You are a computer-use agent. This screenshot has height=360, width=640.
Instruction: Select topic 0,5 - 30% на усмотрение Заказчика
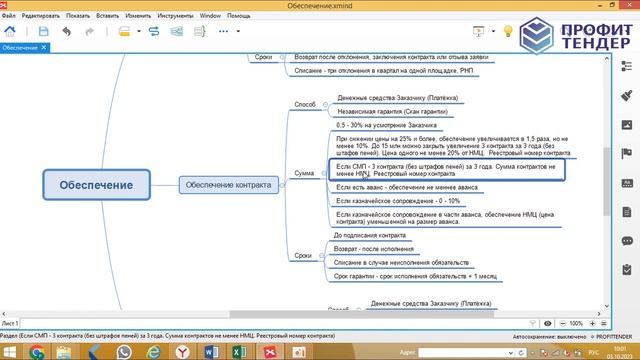click(x=386, y=125)
